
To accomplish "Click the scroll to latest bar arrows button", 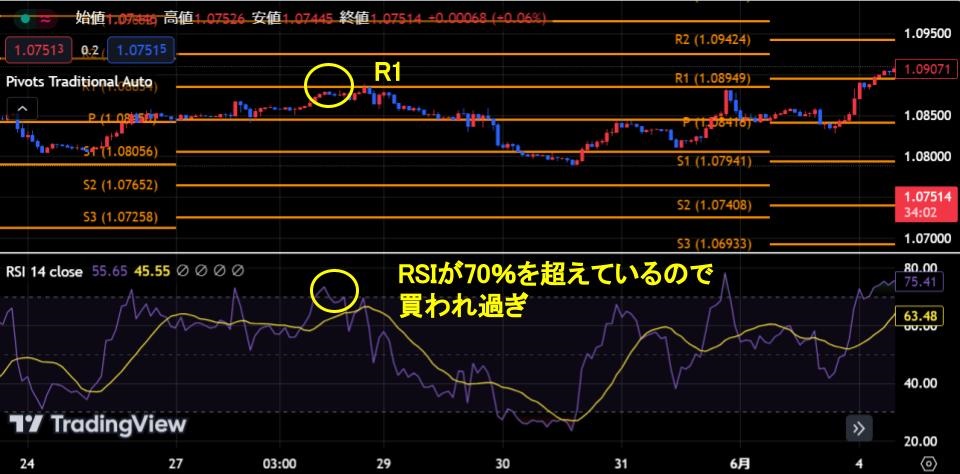I will 858,429.
